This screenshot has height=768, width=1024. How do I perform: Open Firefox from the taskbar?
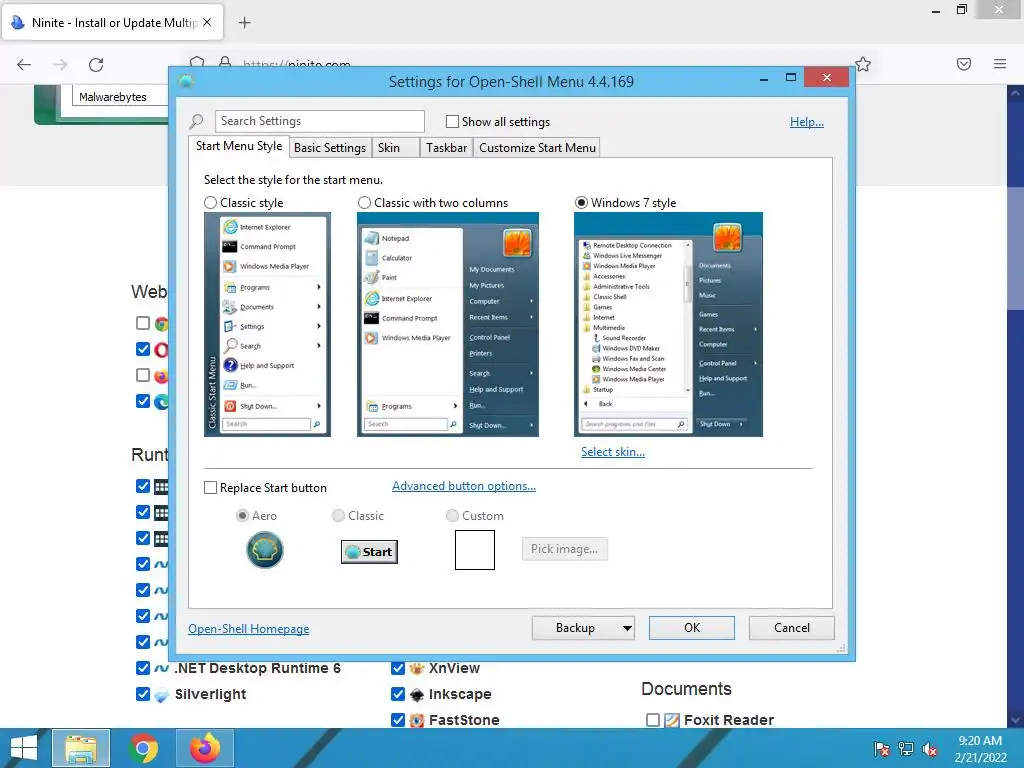[205, 748]
